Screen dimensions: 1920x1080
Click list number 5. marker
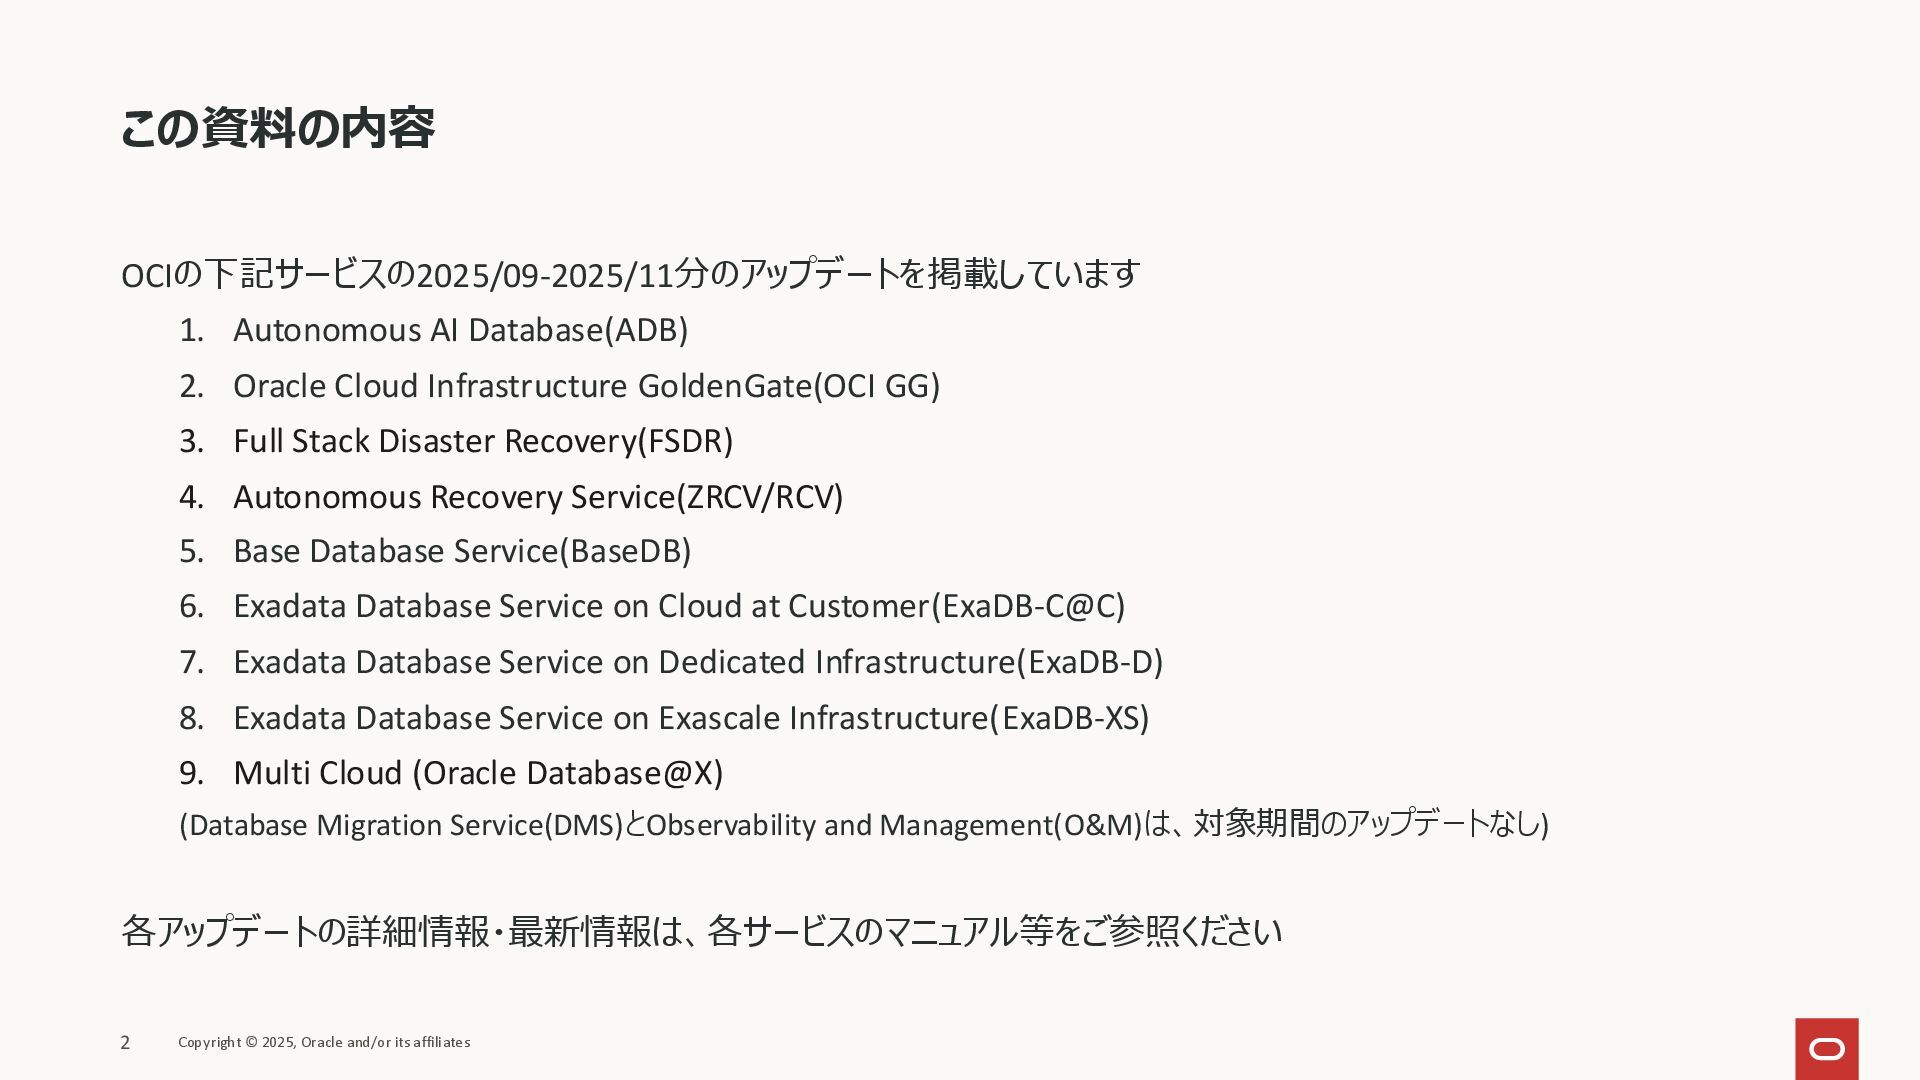pyautogui.click(x=191, y=551)
